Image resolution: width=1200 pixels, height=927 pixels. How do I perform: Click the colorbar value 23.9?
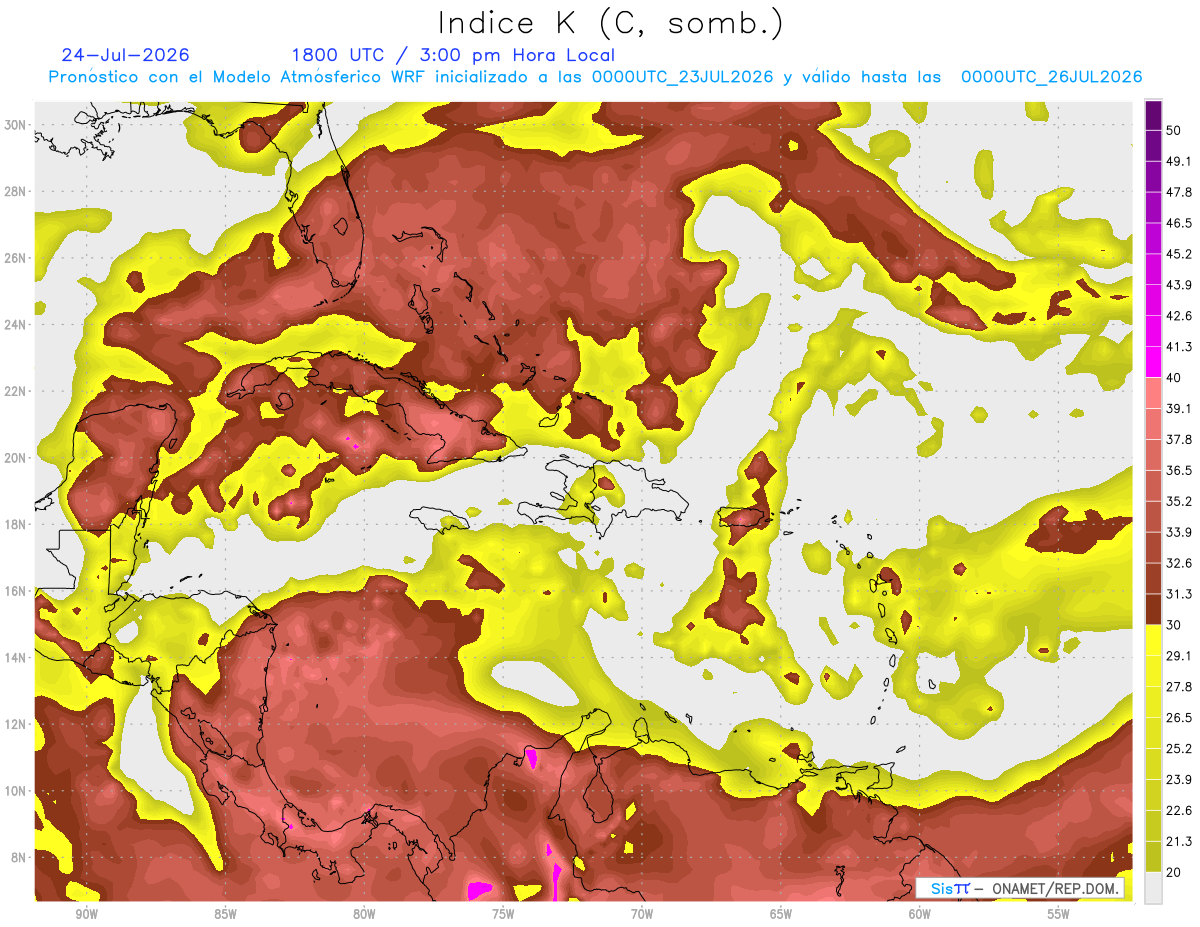1180,779
